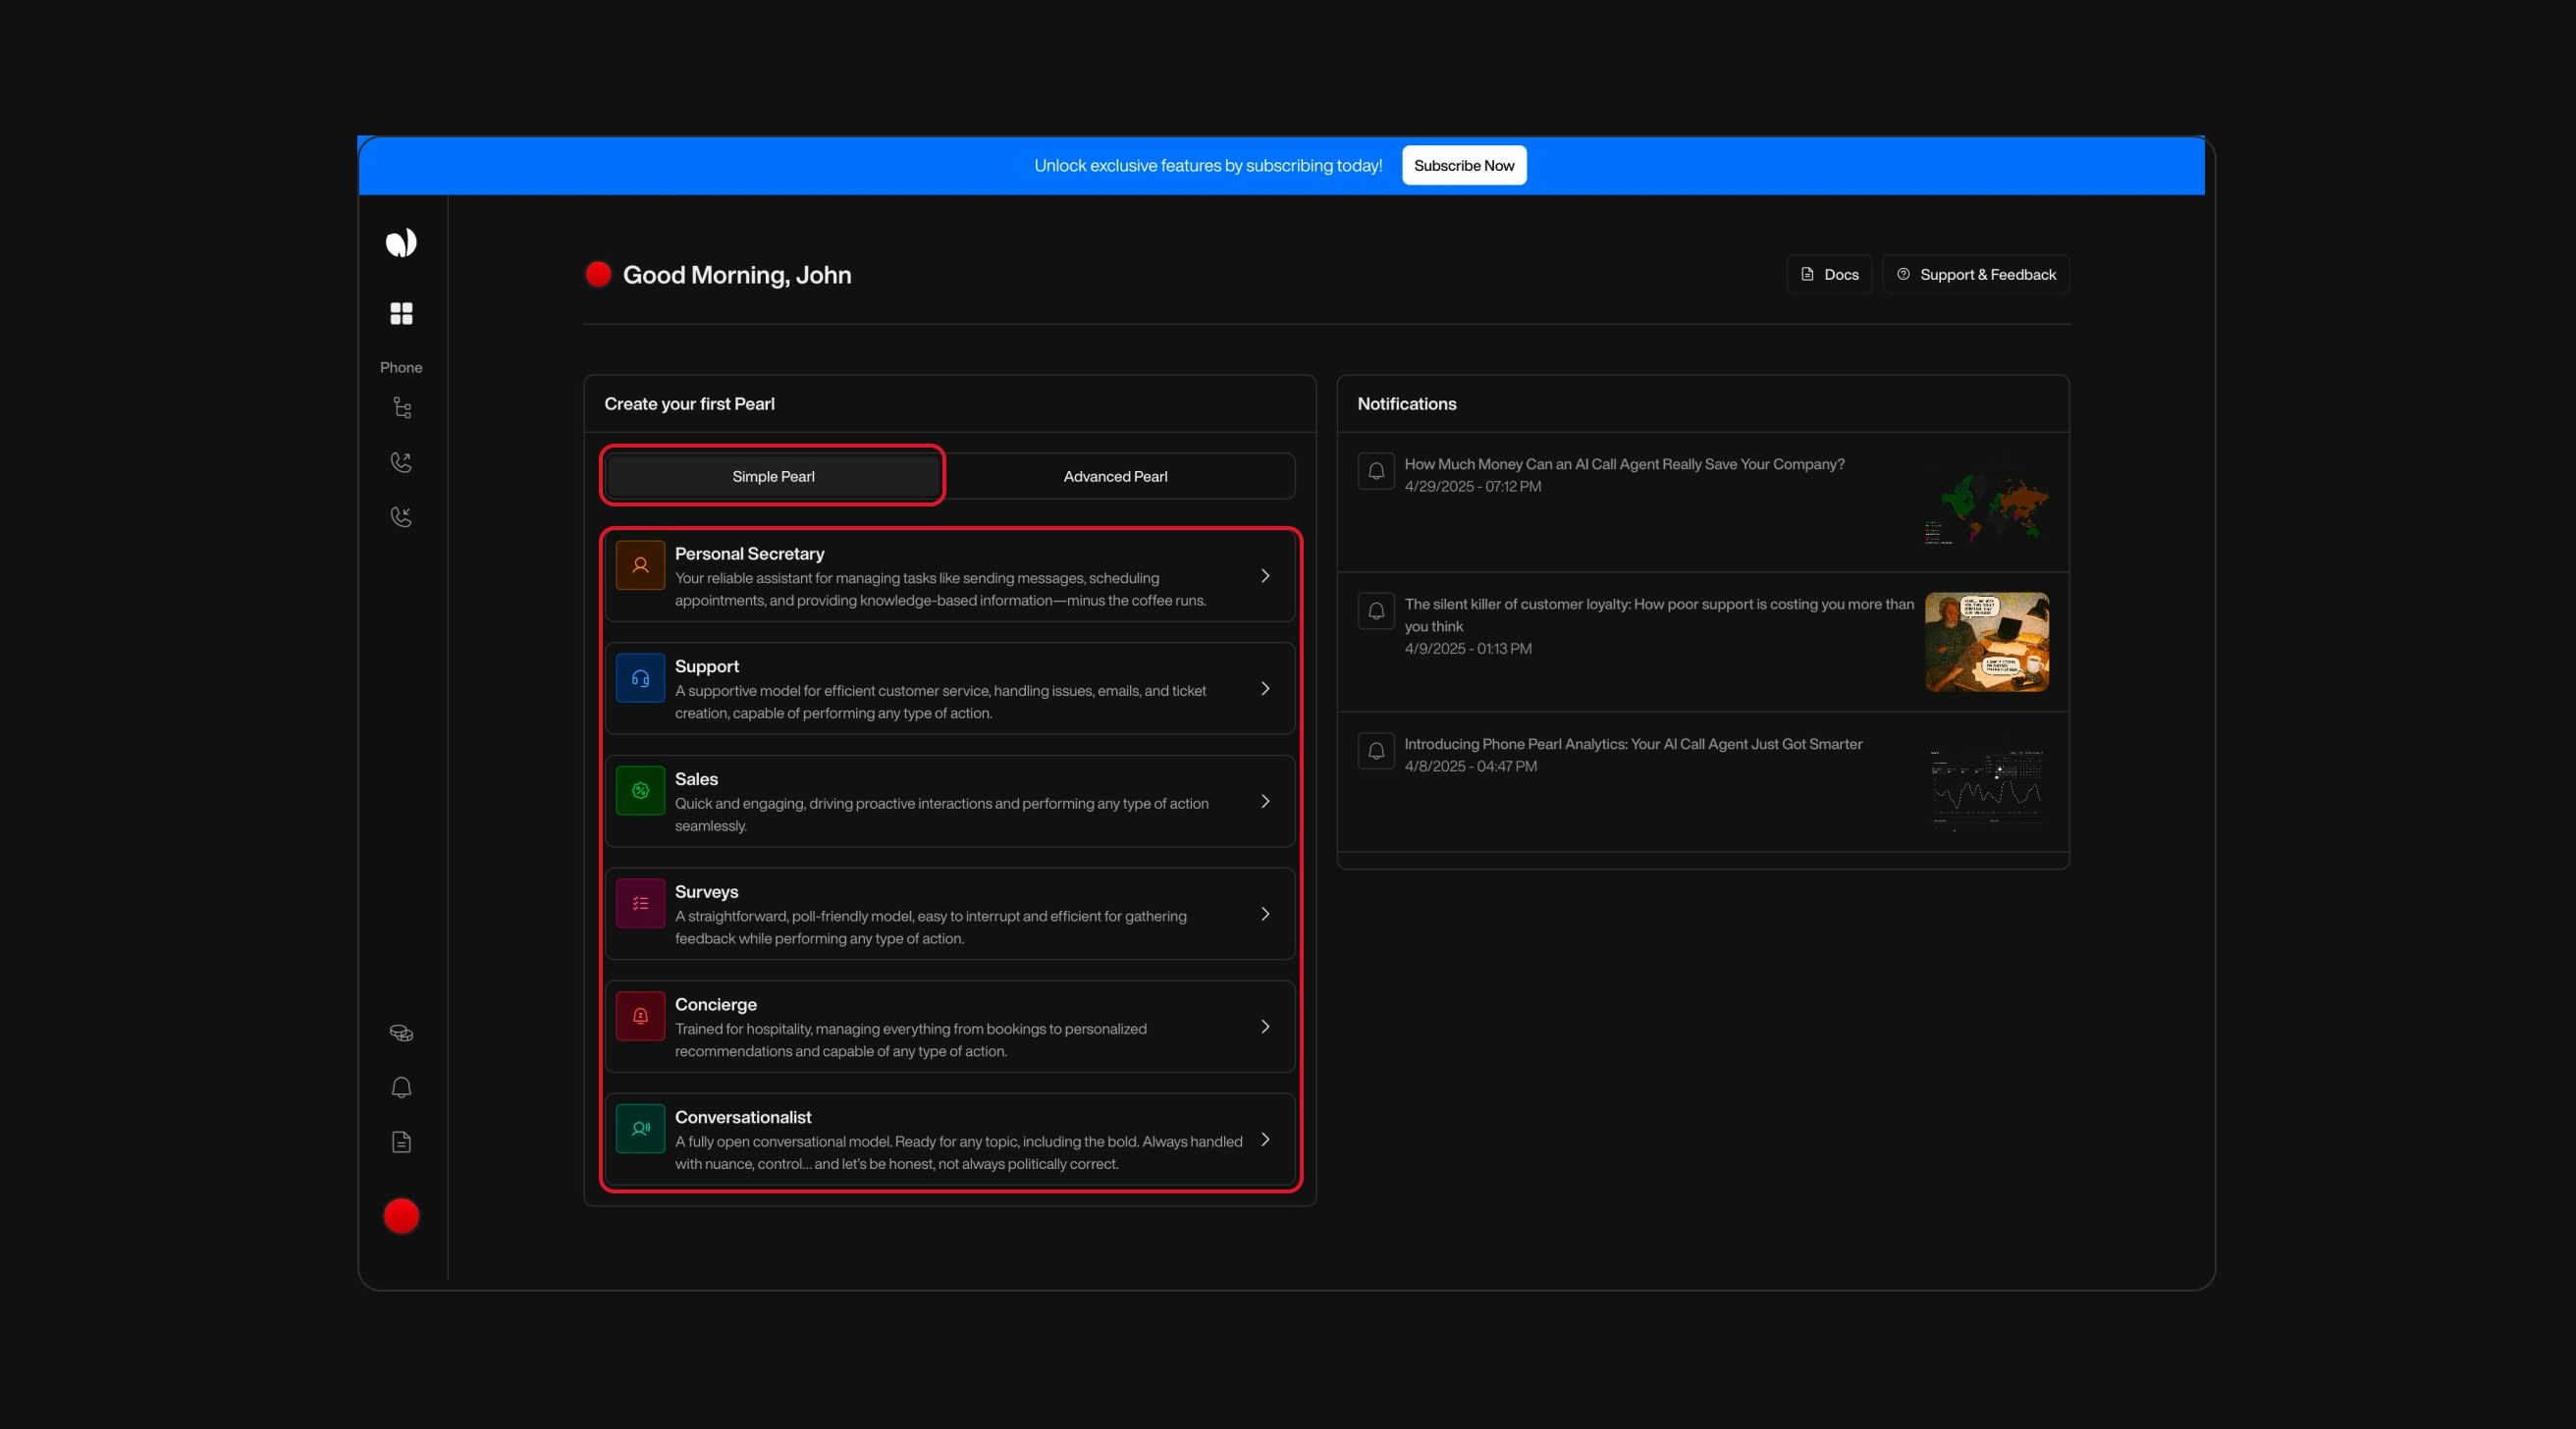The width and height of the screenshot is (2576, 1429).
Task: Open notifications bell in sidebar
Action: point(401,1088)
